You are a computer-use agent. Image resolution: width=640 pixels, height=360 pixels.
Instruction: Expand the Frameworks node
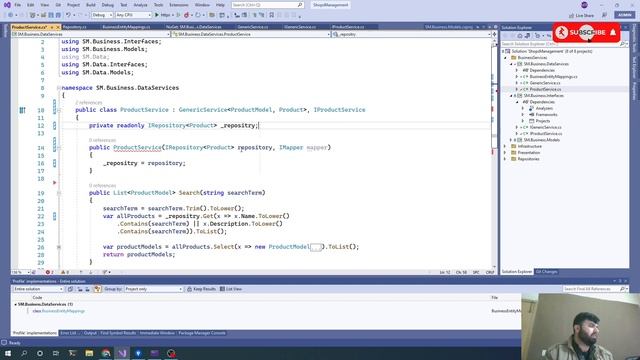pyautogui.click(x=523, y=115)
